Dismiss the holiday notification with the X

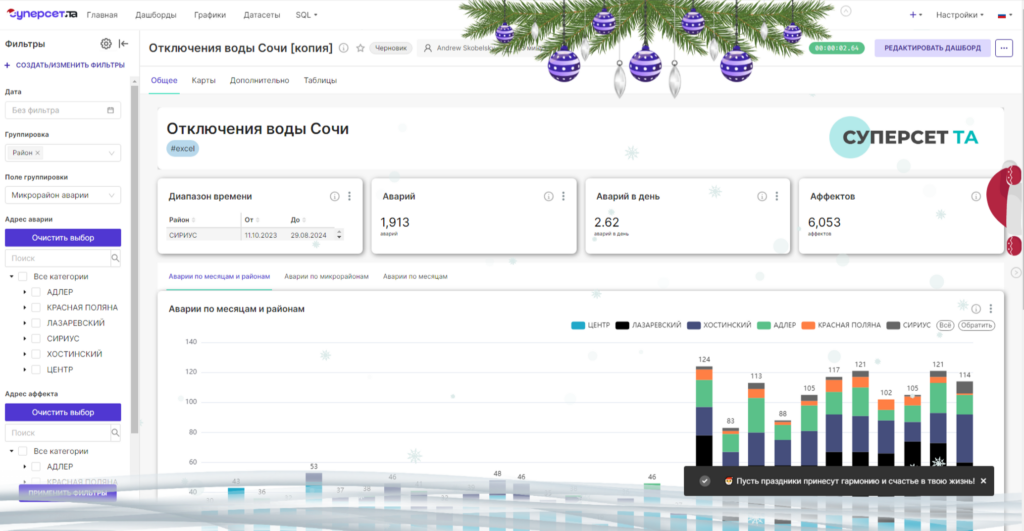[x=984, y=481]
